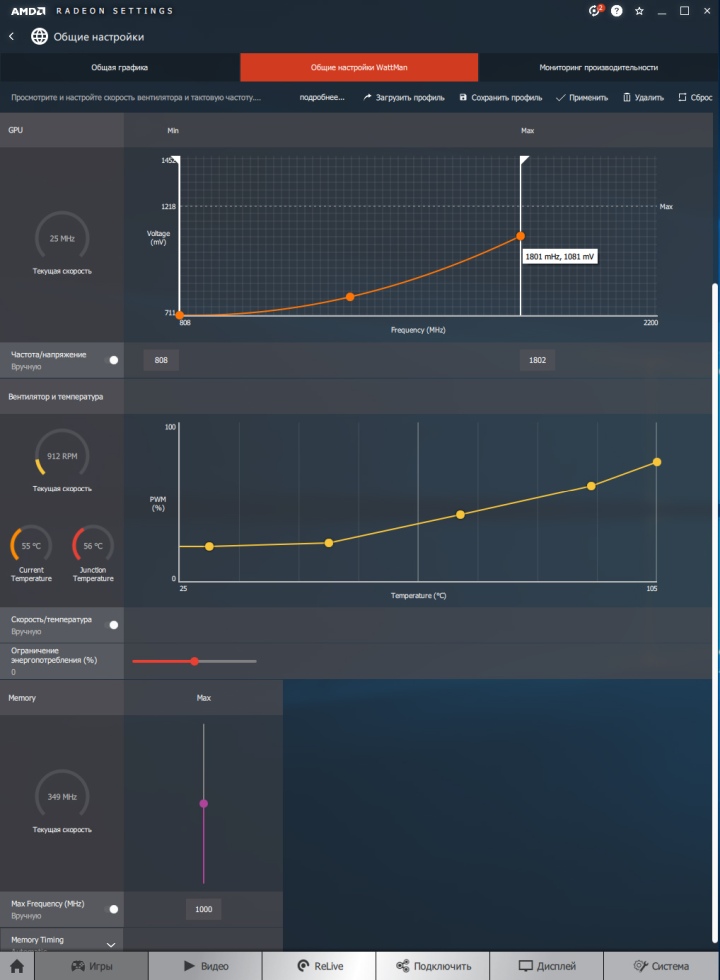
Task: Click the power limit slider handle
Action: (x=194, y=661)
